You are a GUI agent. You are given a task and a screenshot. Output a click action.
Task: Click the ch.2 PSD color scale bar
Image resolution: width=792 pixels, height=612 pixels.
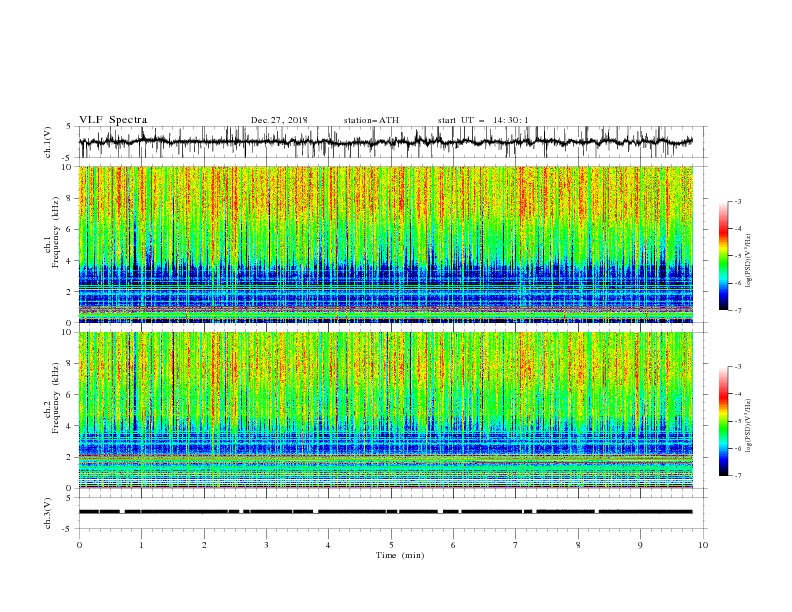tap(723, 421)
